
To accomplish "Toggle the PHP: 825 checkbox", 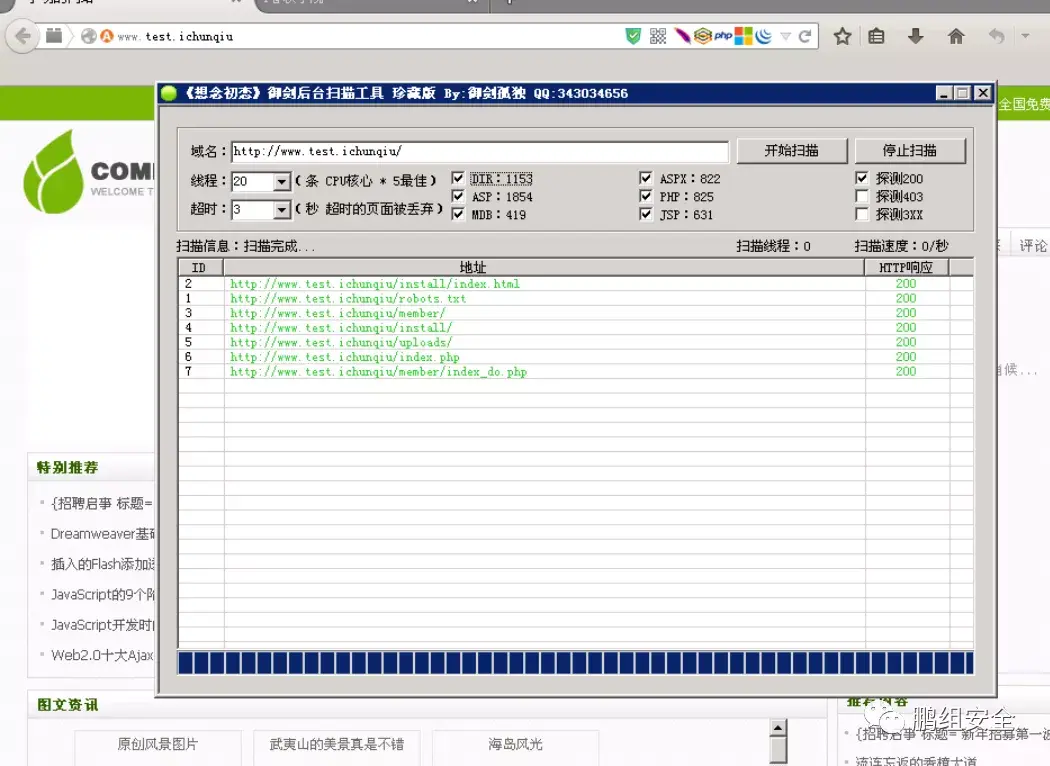I will (x=646, y=196).
